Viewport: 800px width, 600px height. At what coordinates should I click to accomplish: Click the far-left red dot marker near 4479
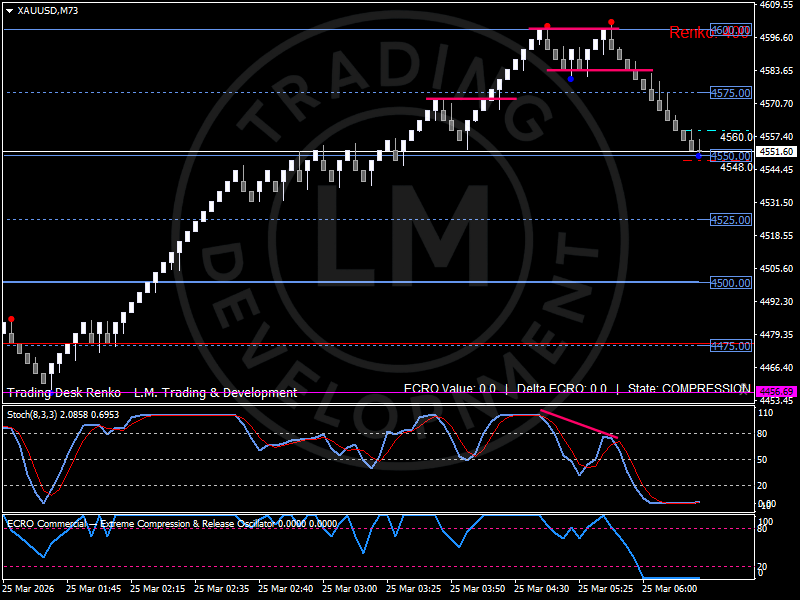[11, 319]
